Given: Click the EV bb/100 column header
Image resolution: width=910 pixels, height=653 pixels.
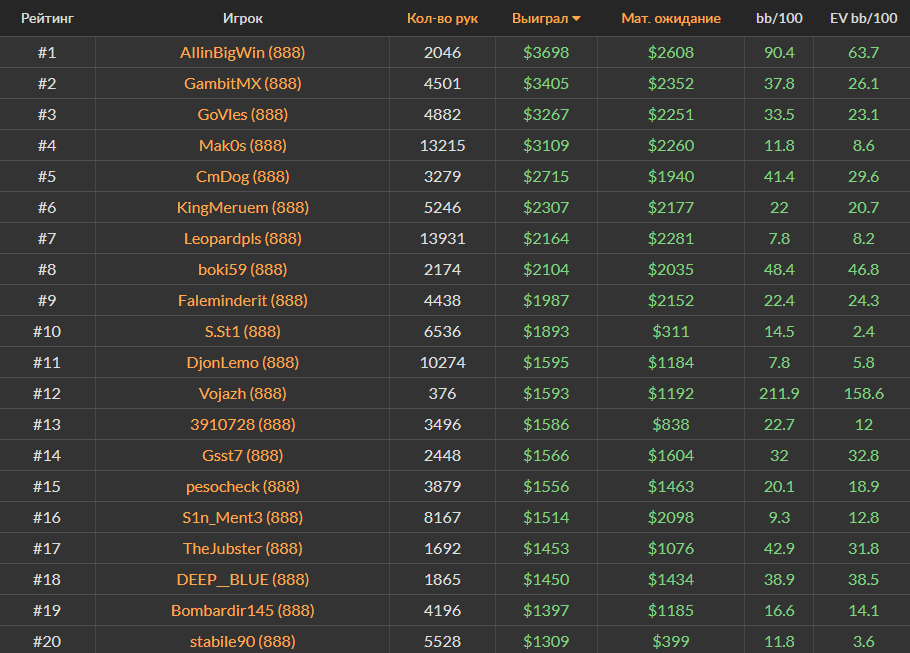Looking at the screenshot, I should [x=862, y=18].
